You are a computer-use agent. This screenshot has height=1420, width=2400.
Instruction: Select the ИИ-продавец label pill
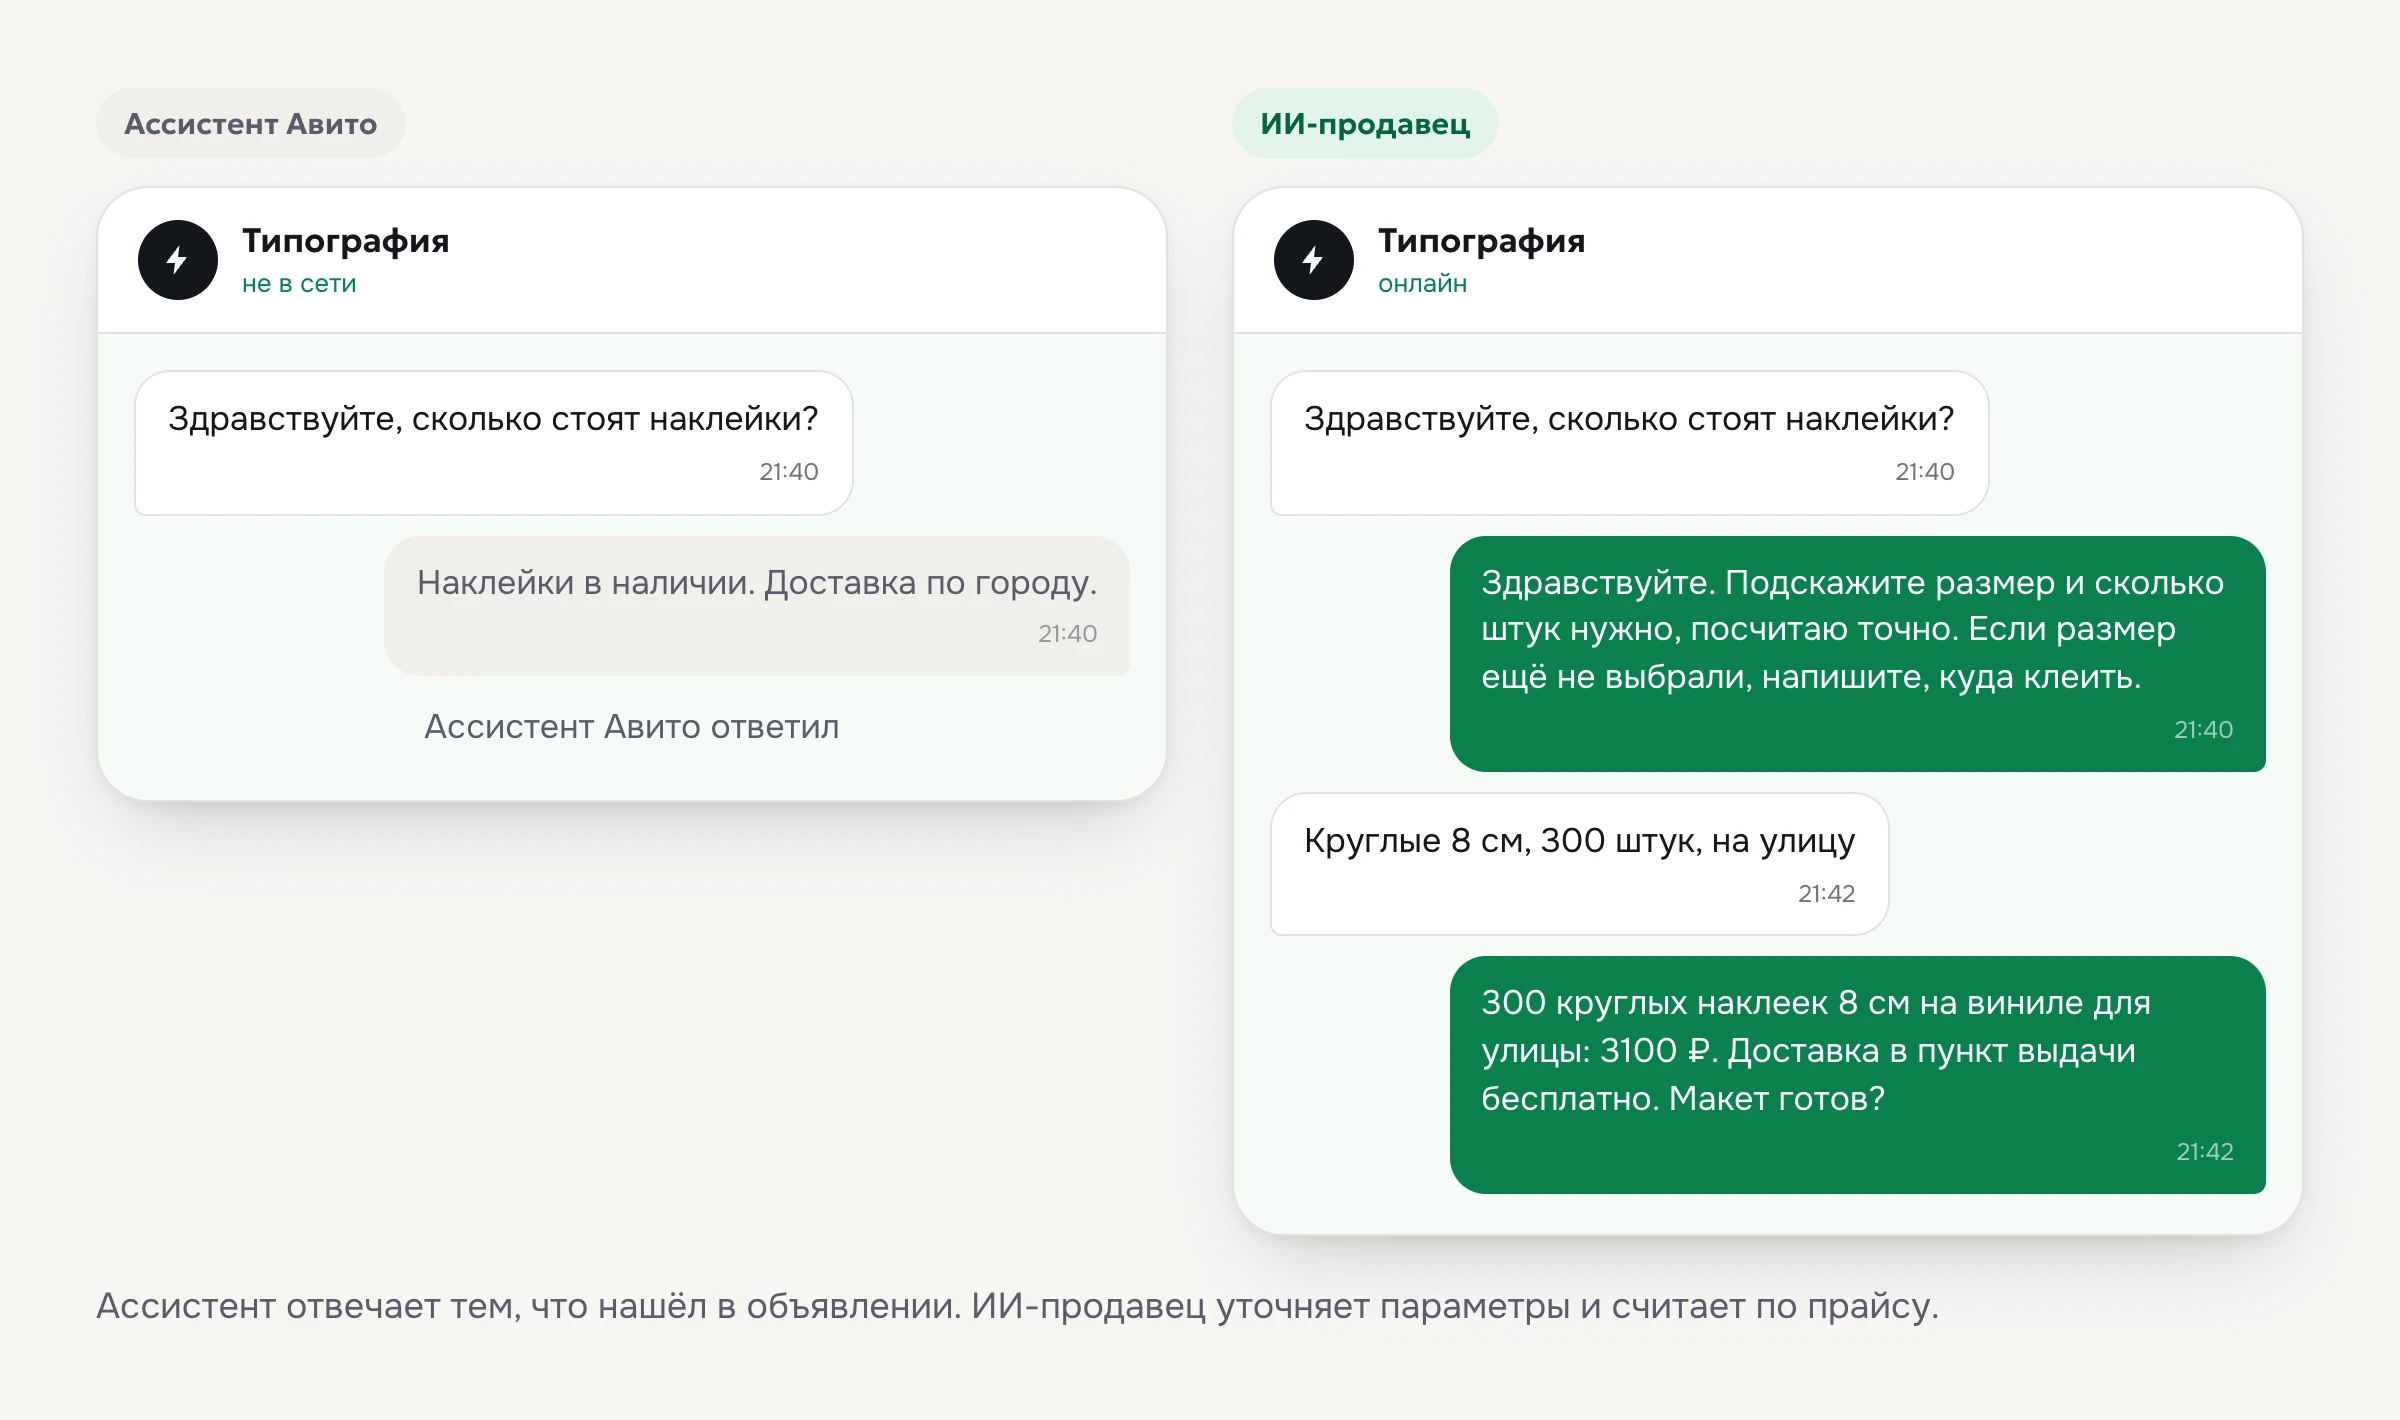[1365, 124]
